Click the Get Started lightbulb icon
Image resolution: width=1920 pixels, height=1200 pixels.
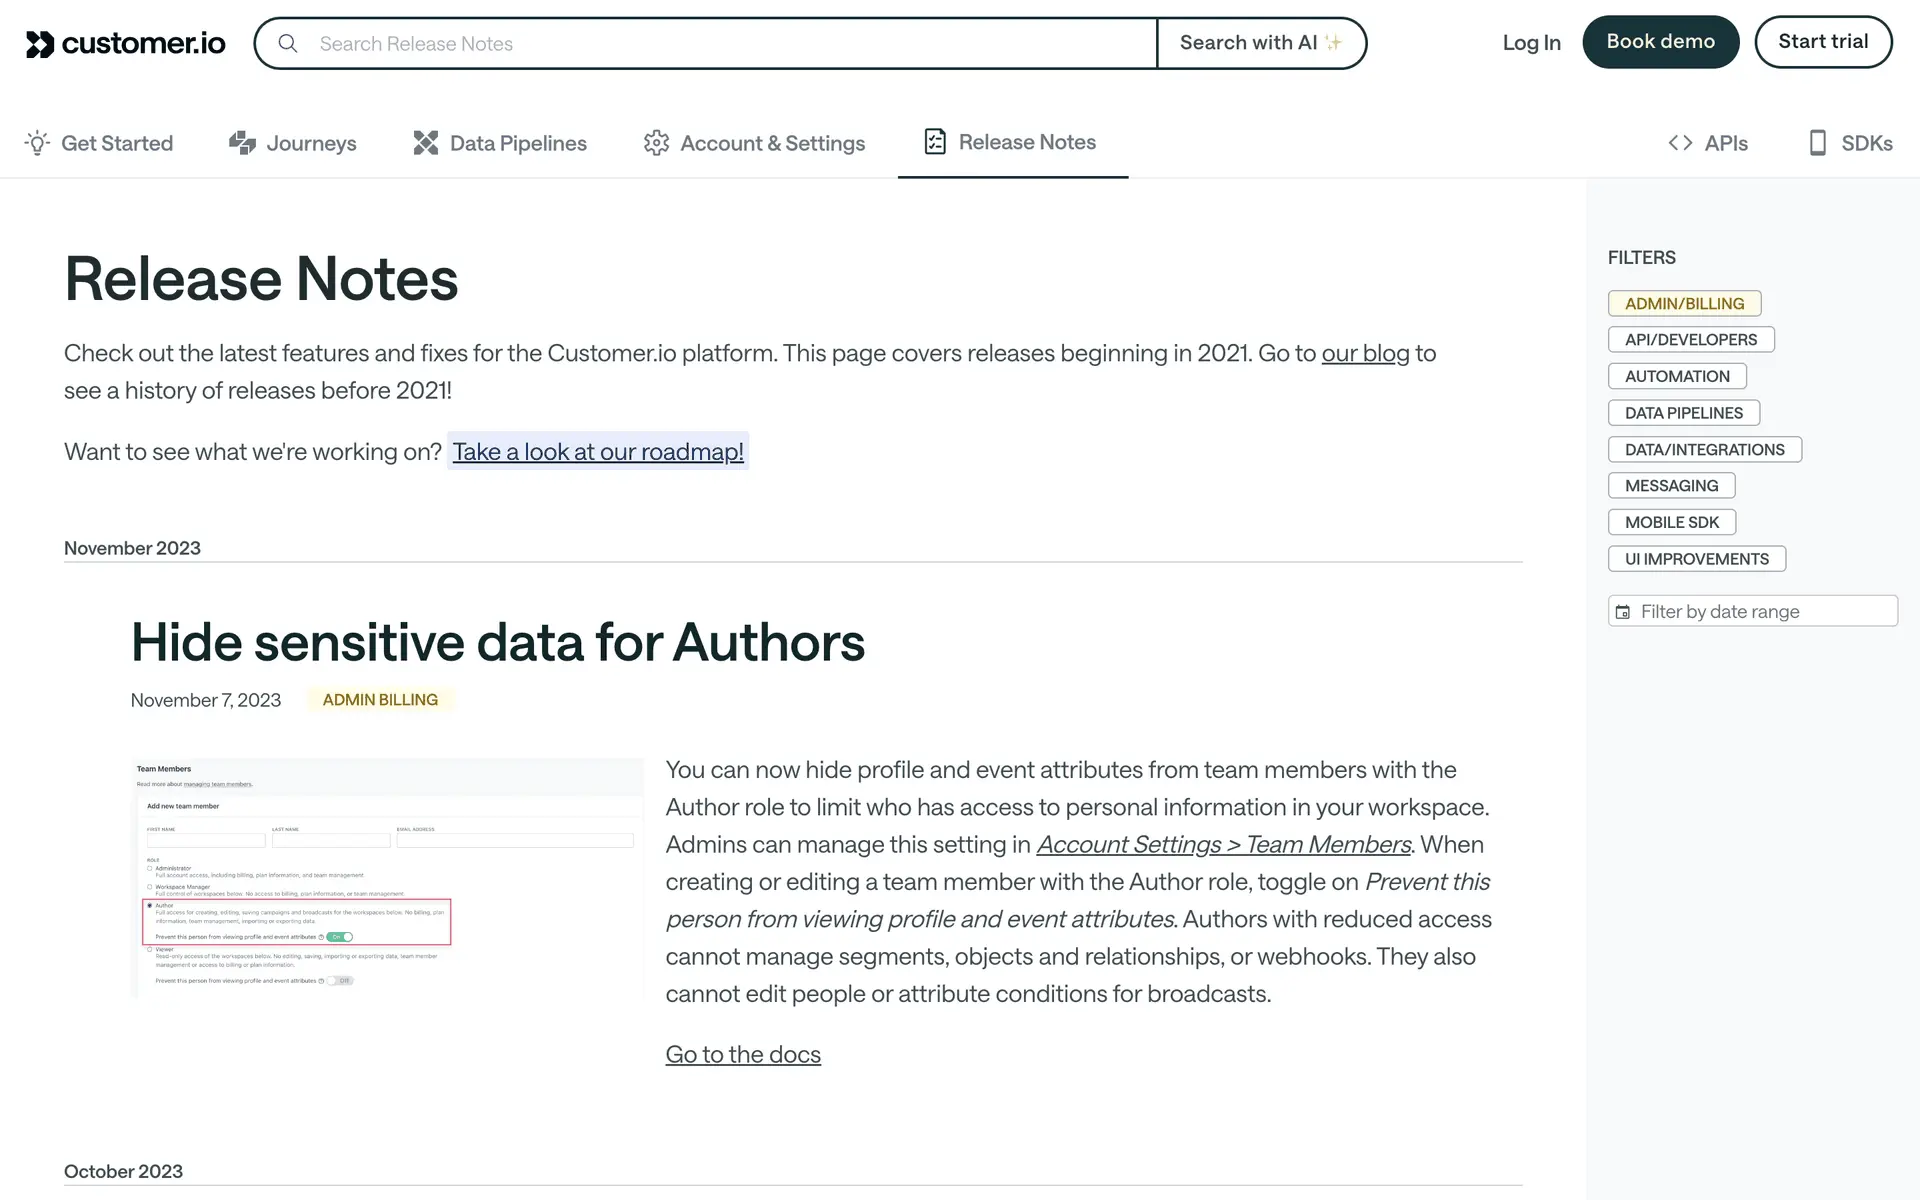(37, 143)
